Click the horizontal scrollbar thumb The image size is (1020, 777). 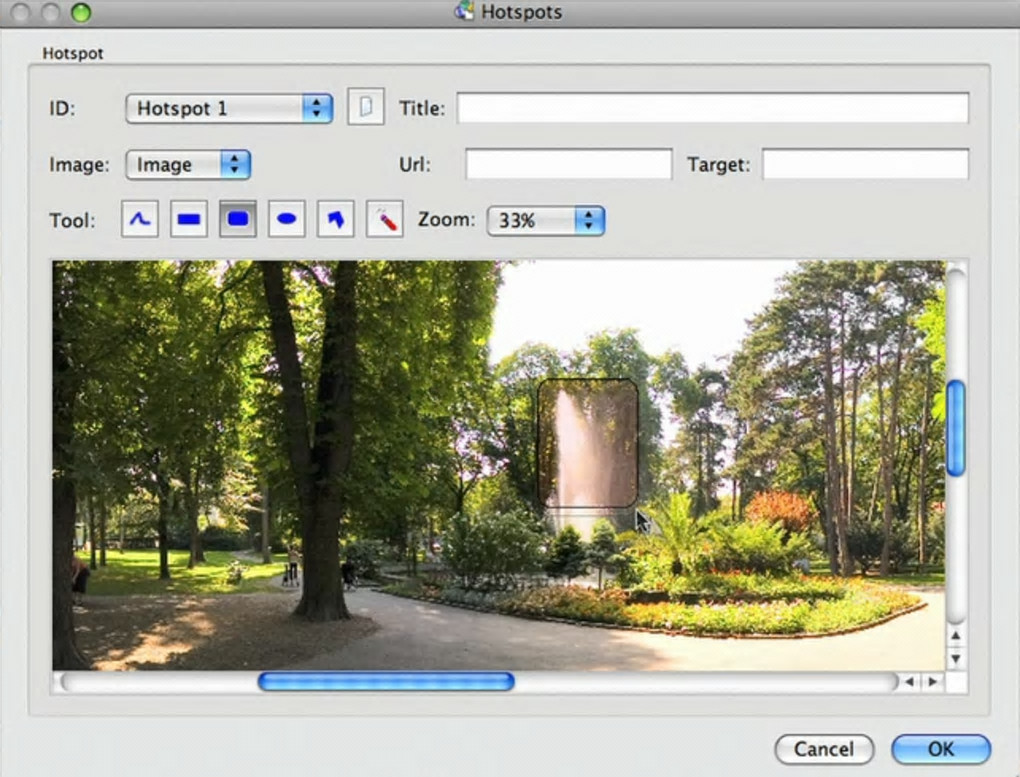click(386, 682)
